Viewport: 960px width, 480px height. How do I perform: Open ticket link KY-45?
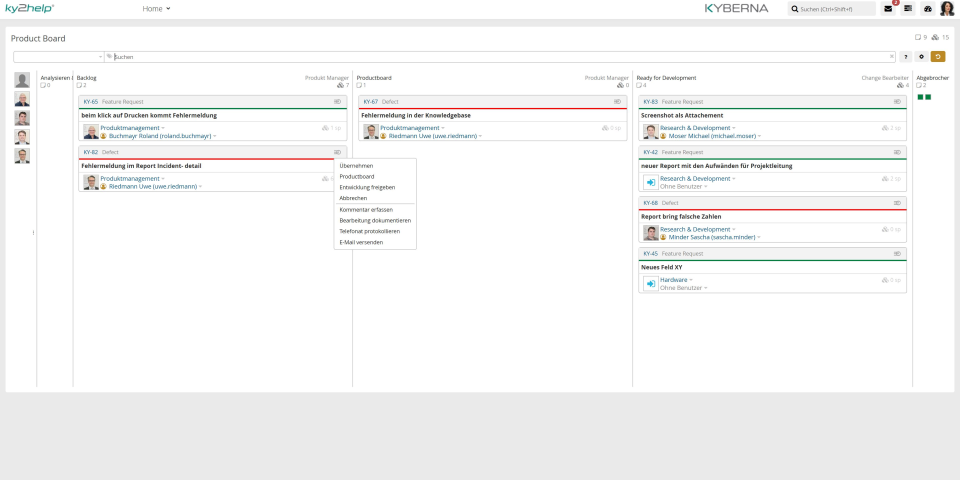(x=651, y=253)
